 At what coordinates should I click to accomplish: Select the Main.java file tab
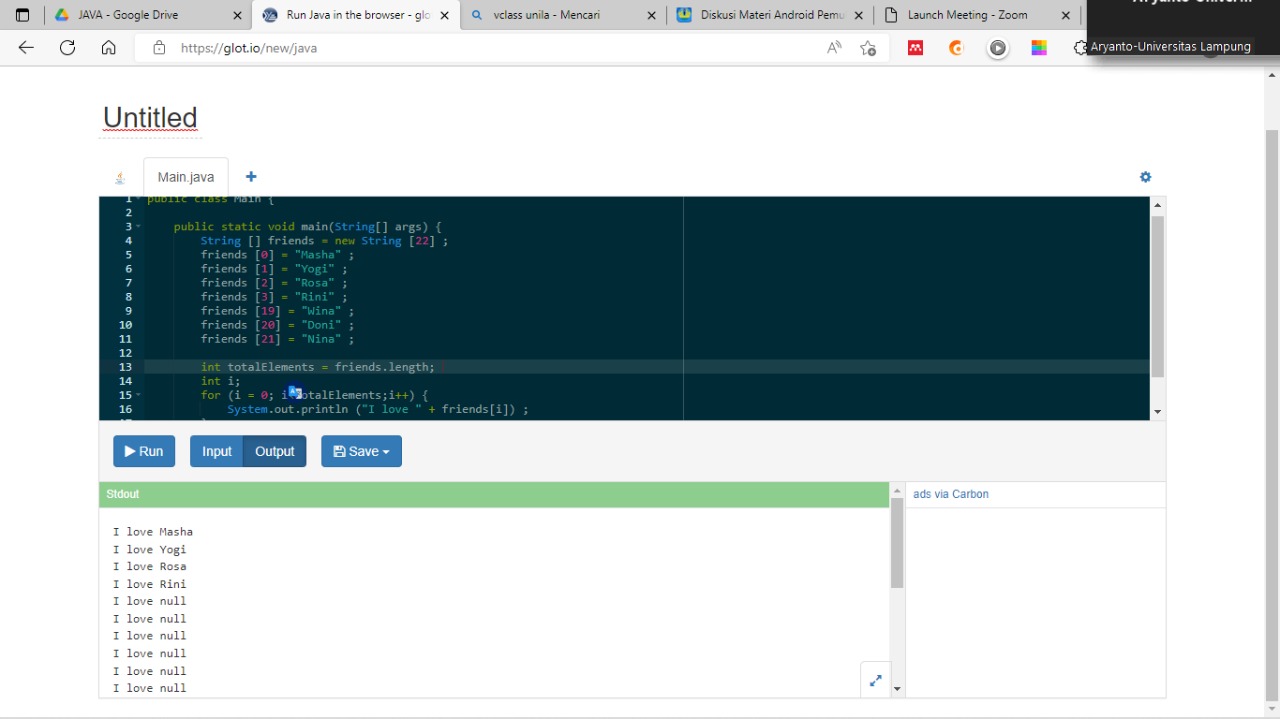(x=185, y=177)
